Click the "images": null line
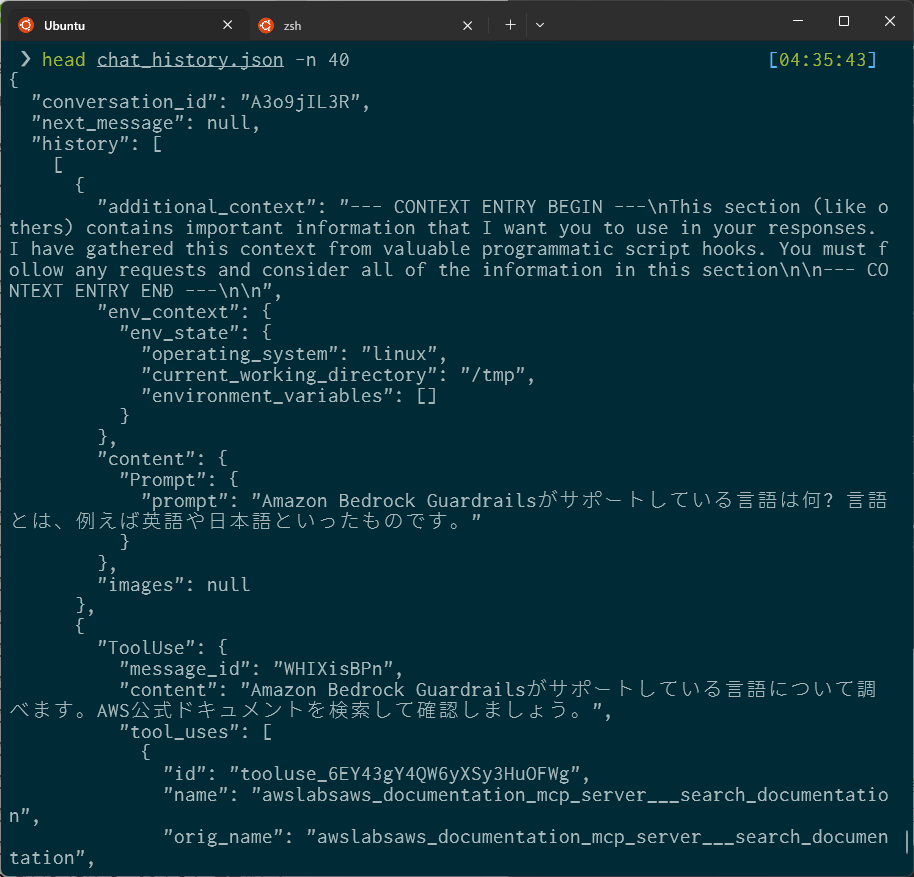This screenshot has width=914, height=877. (174, 584)
